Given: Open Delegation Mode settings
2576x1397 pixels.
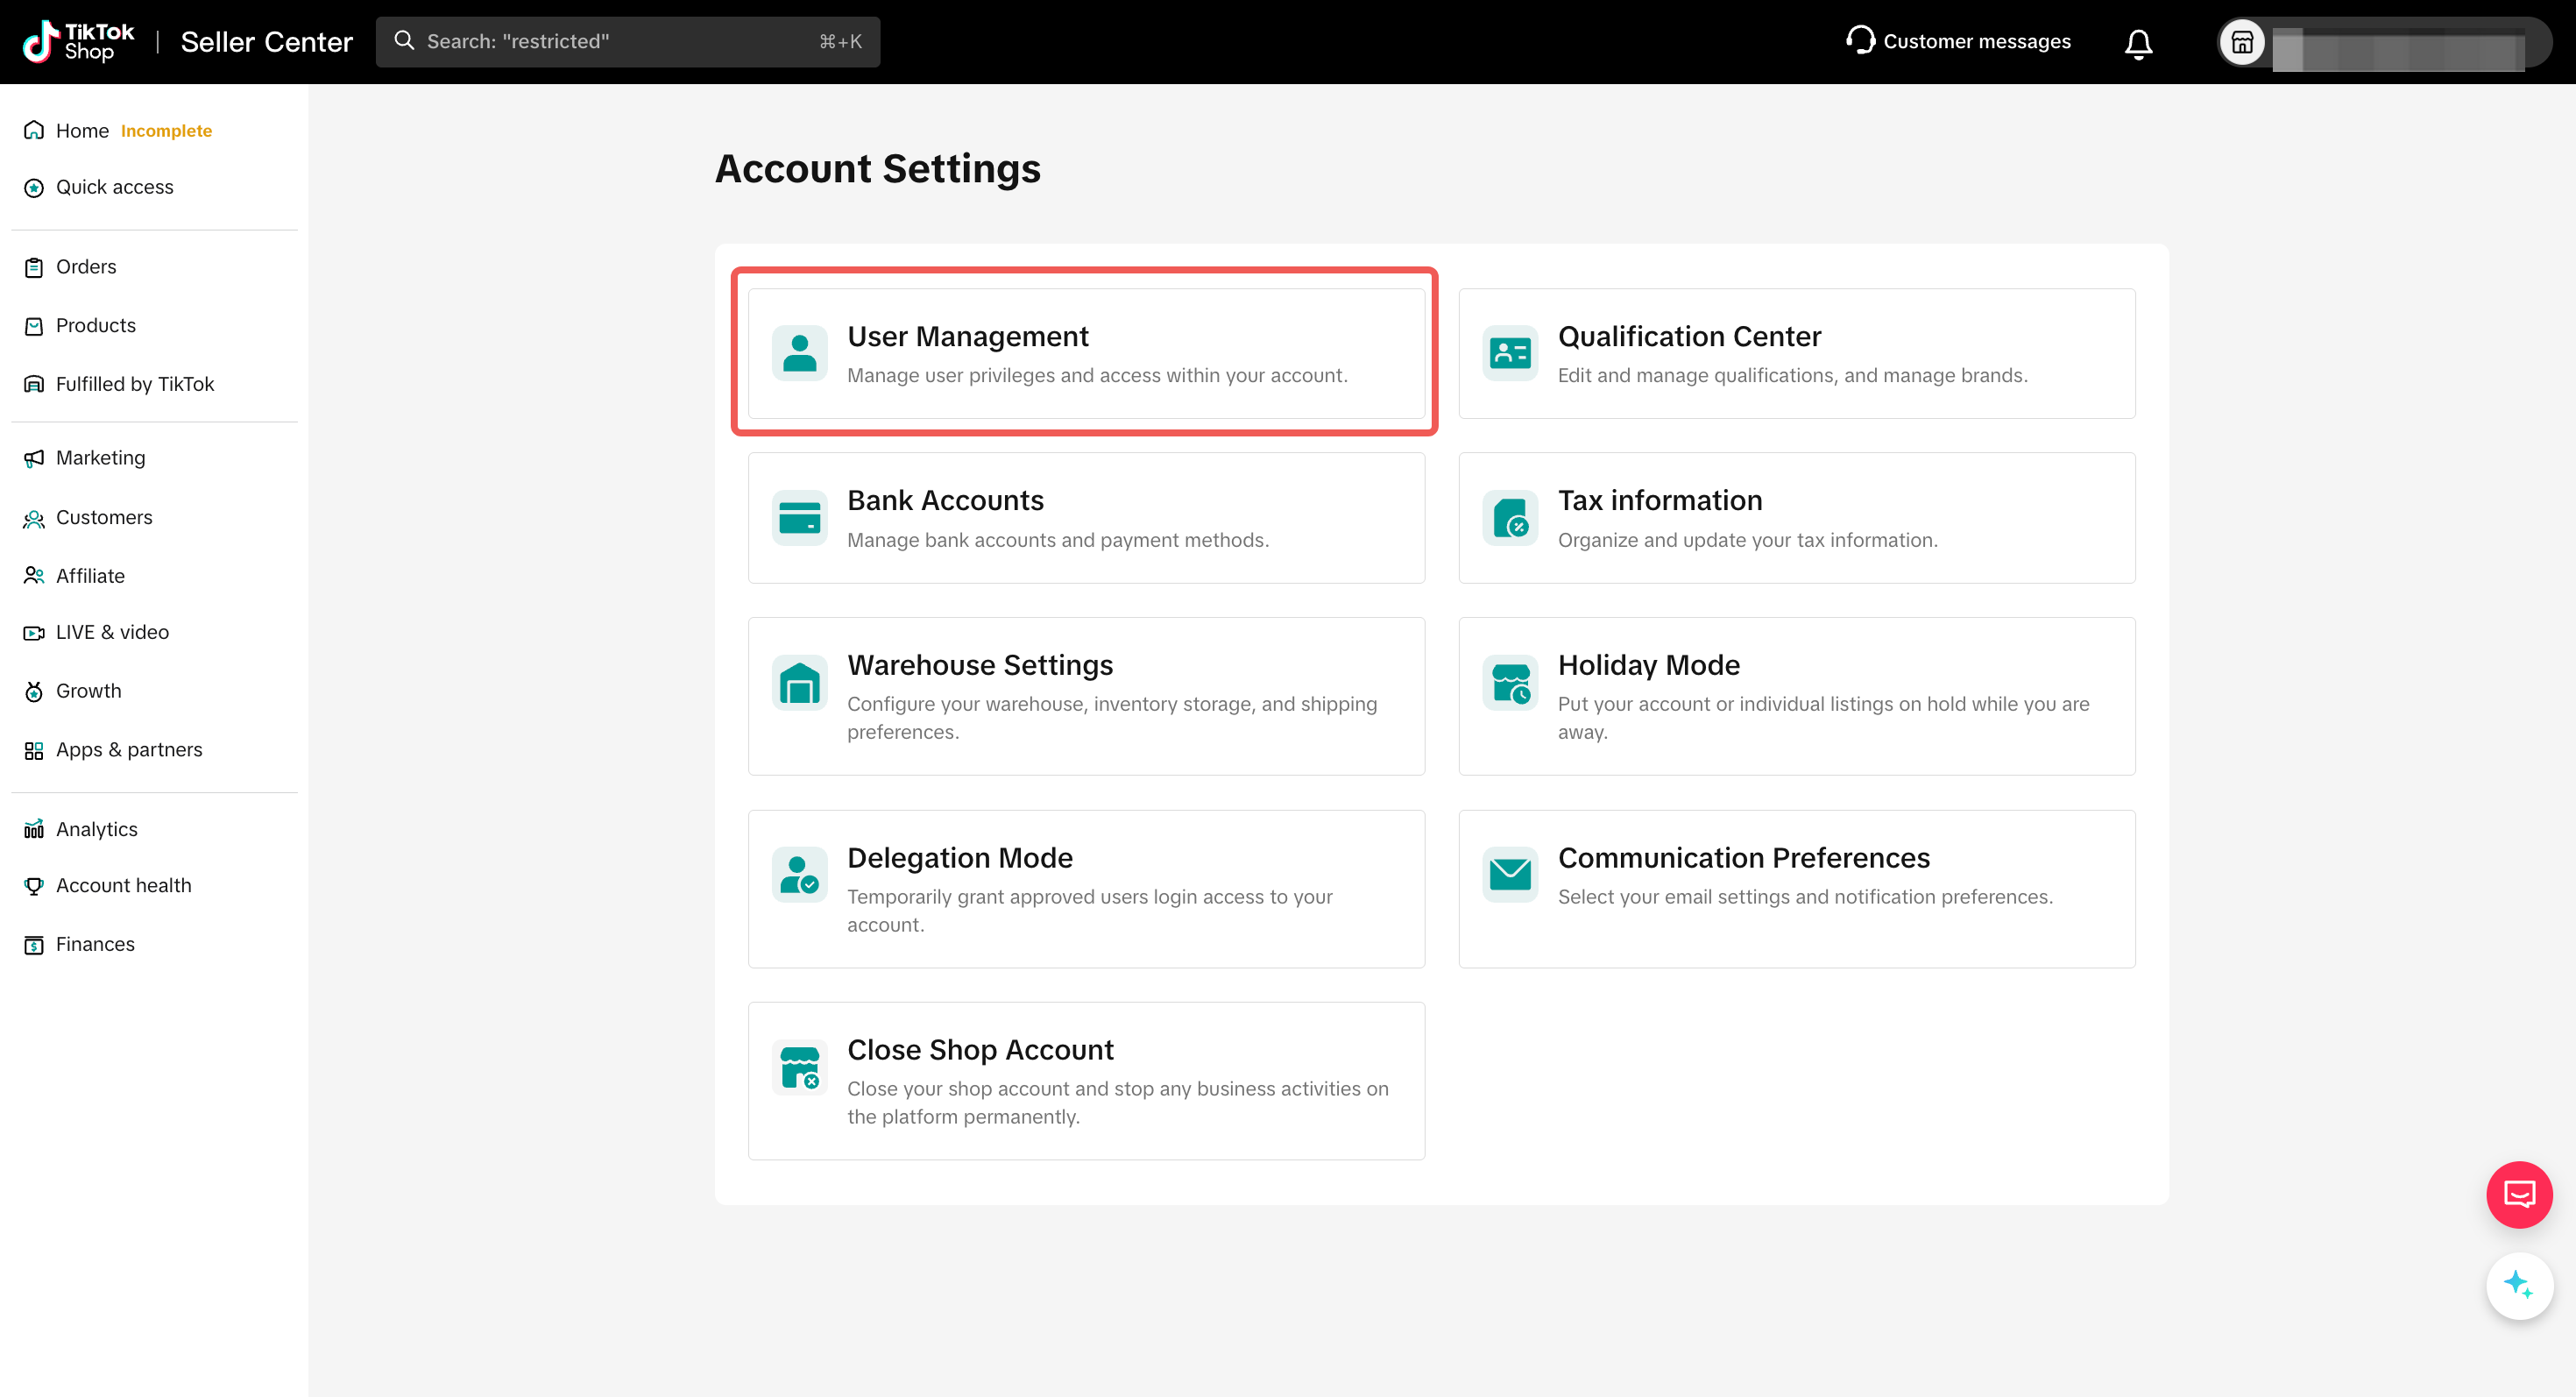Looking at the screenshot, I should click(1086, 888).
